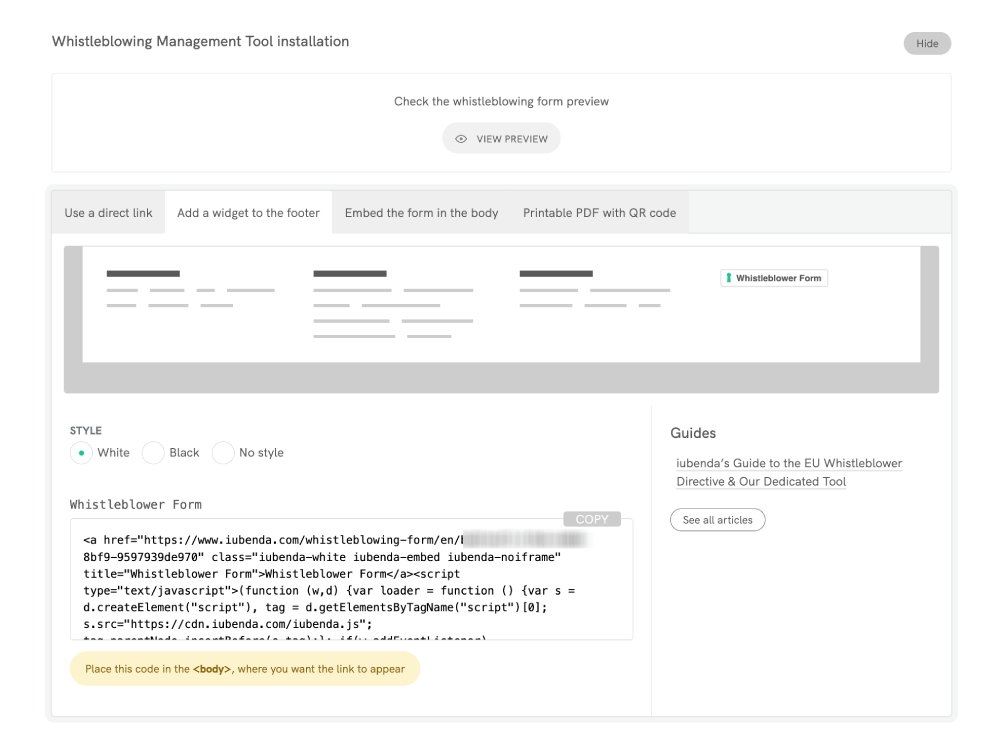1000x742 pixels.
Task: Open Embed the form in the body tab
Action: click(x=421, y=213)
